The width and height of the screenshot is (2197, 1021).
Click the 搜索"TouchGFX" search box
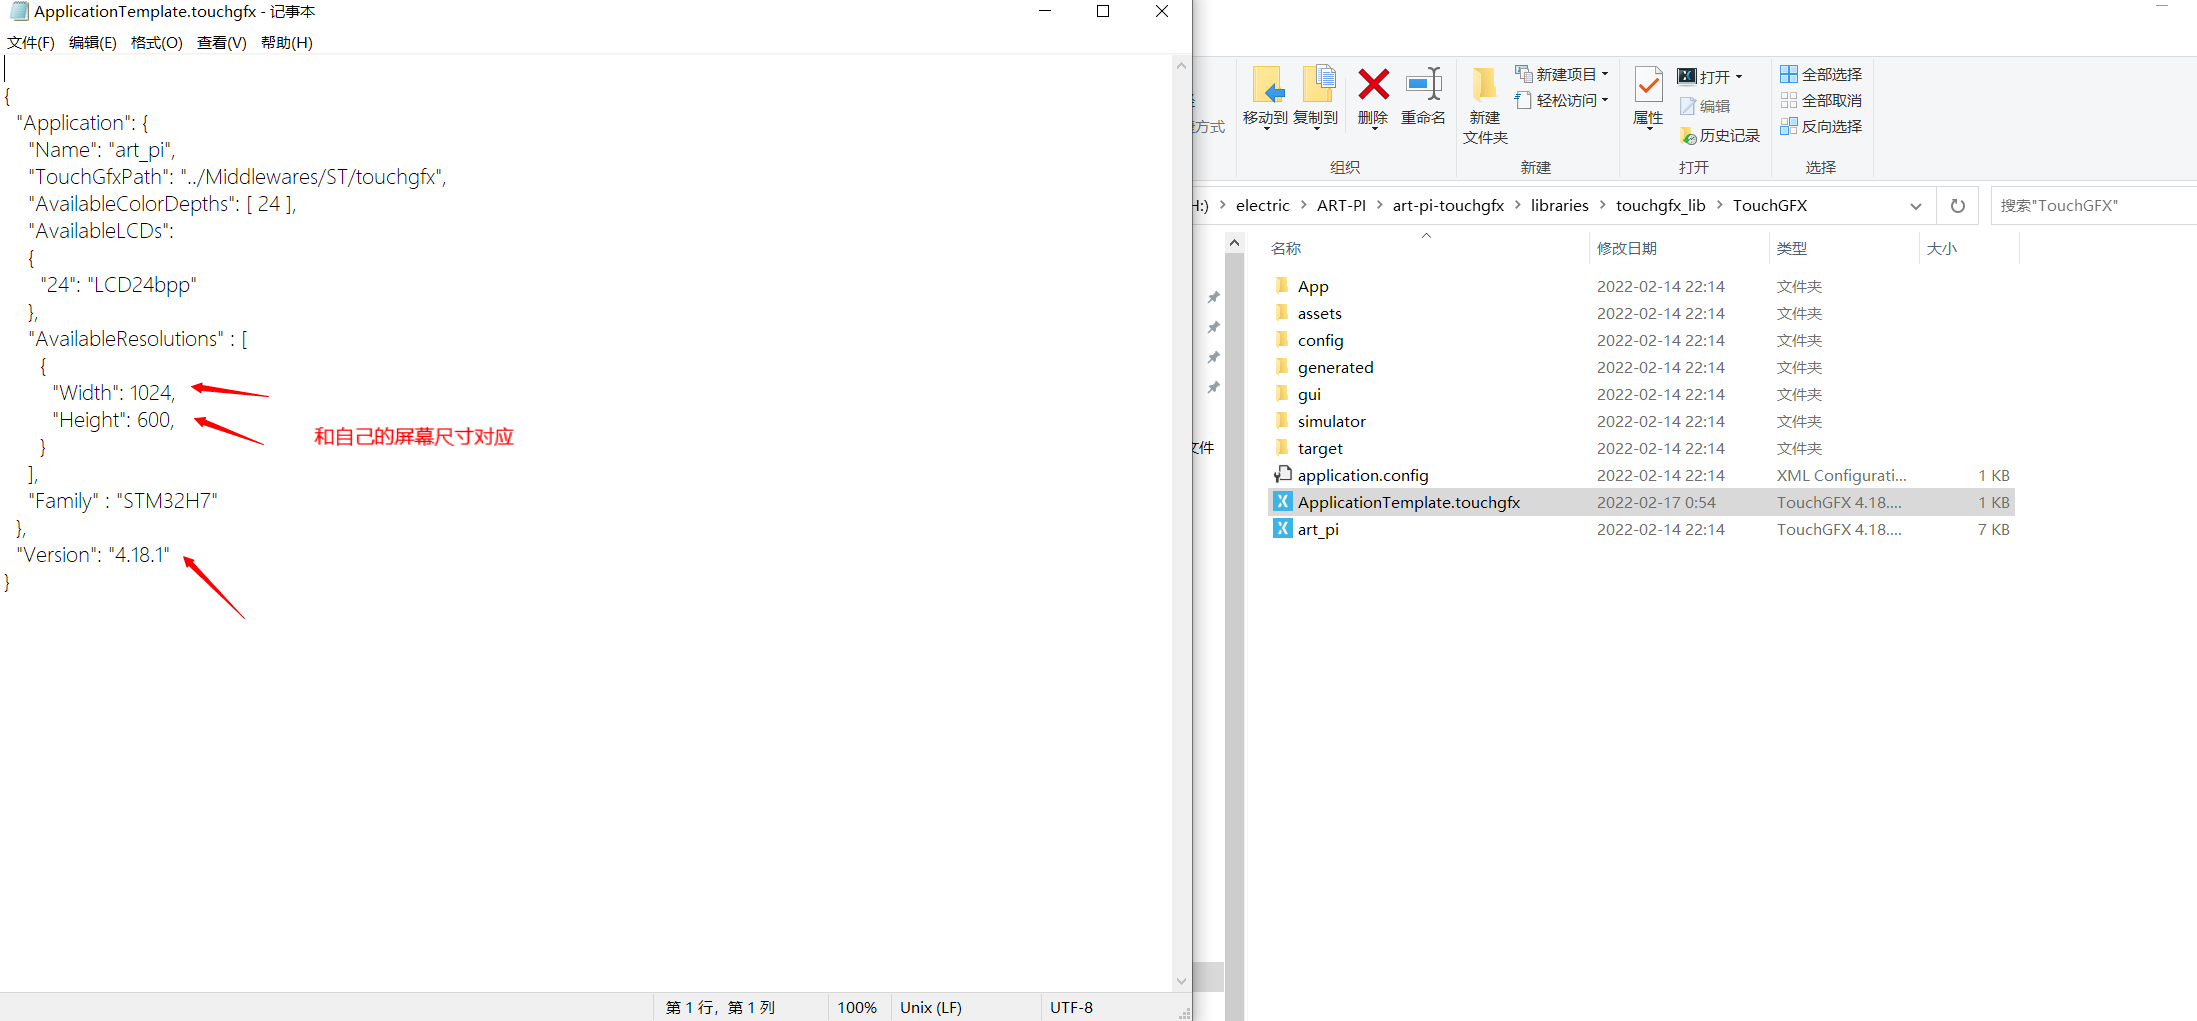[x=2092, y=205]
